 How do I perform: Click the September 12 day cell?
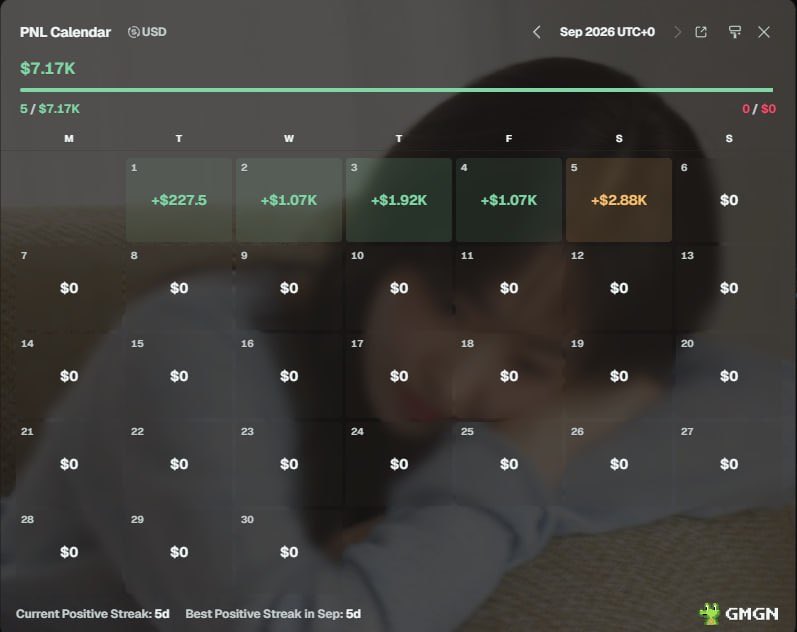coord(619,288)
